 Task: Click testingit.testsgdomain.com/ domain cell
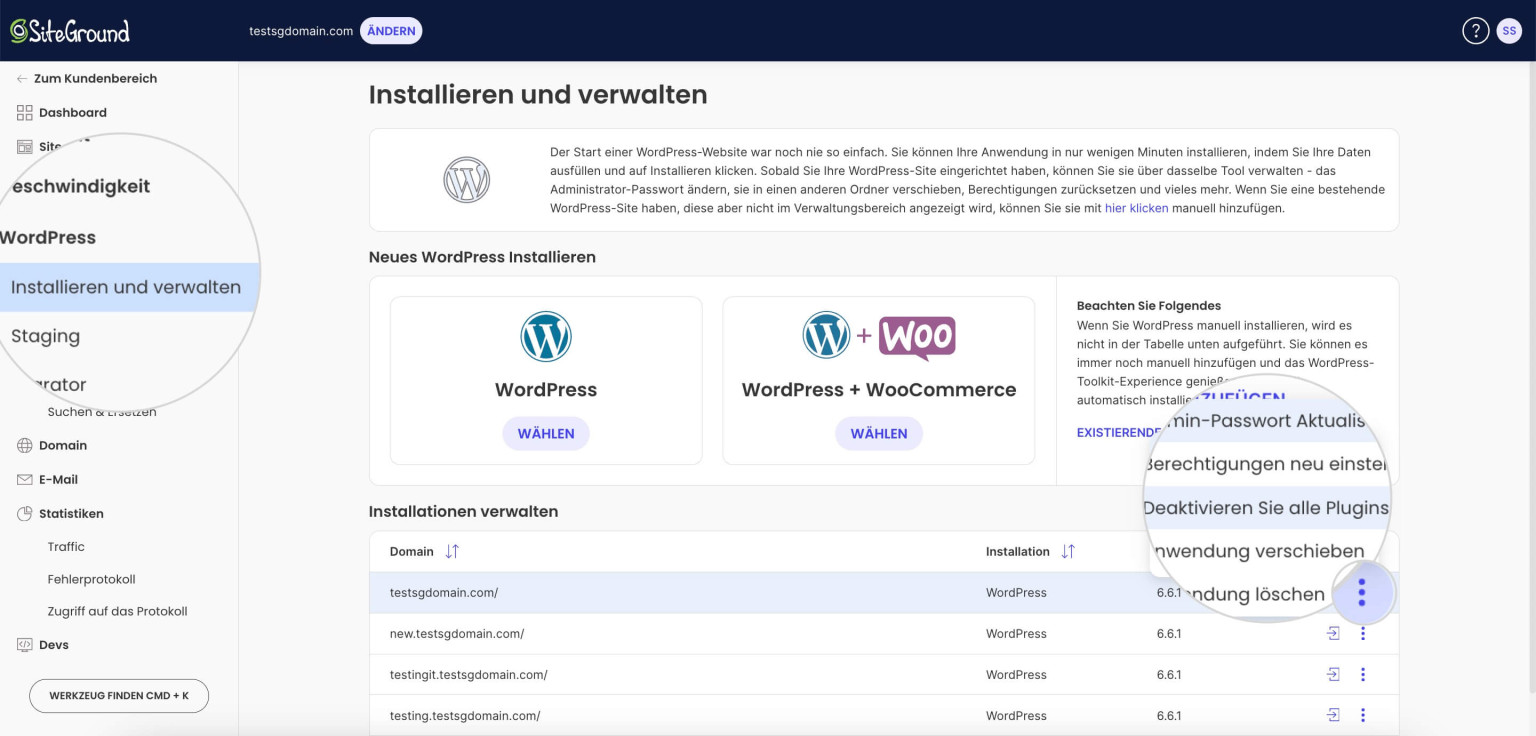[469, 675]
